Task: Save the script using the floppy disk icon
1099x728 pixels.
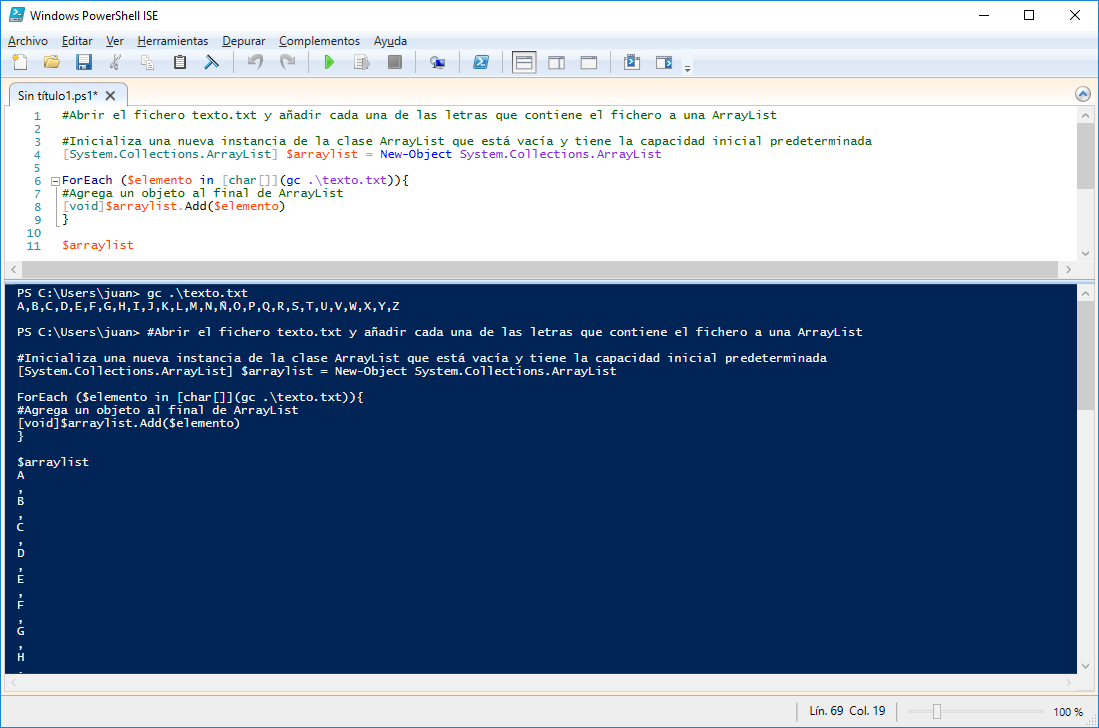Action: click(84, 63)
